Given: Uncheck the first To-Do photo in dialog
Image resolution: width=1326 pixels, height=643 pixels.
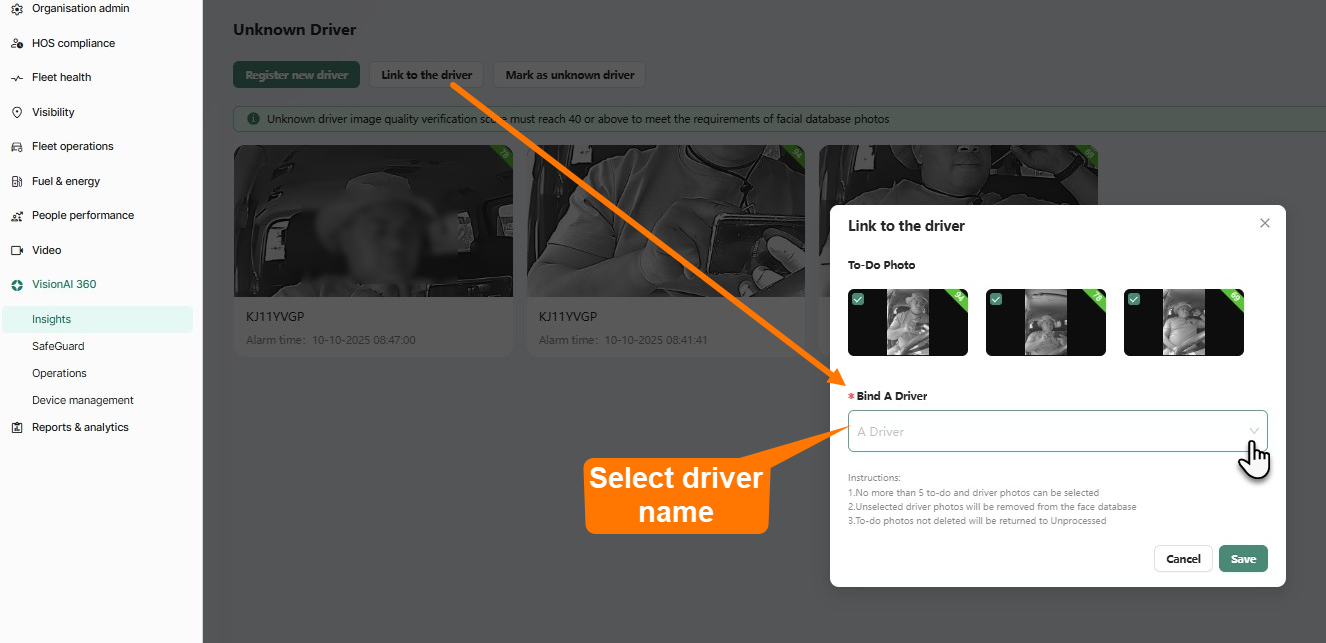Looking at the screenshot, I should point(858,298).
